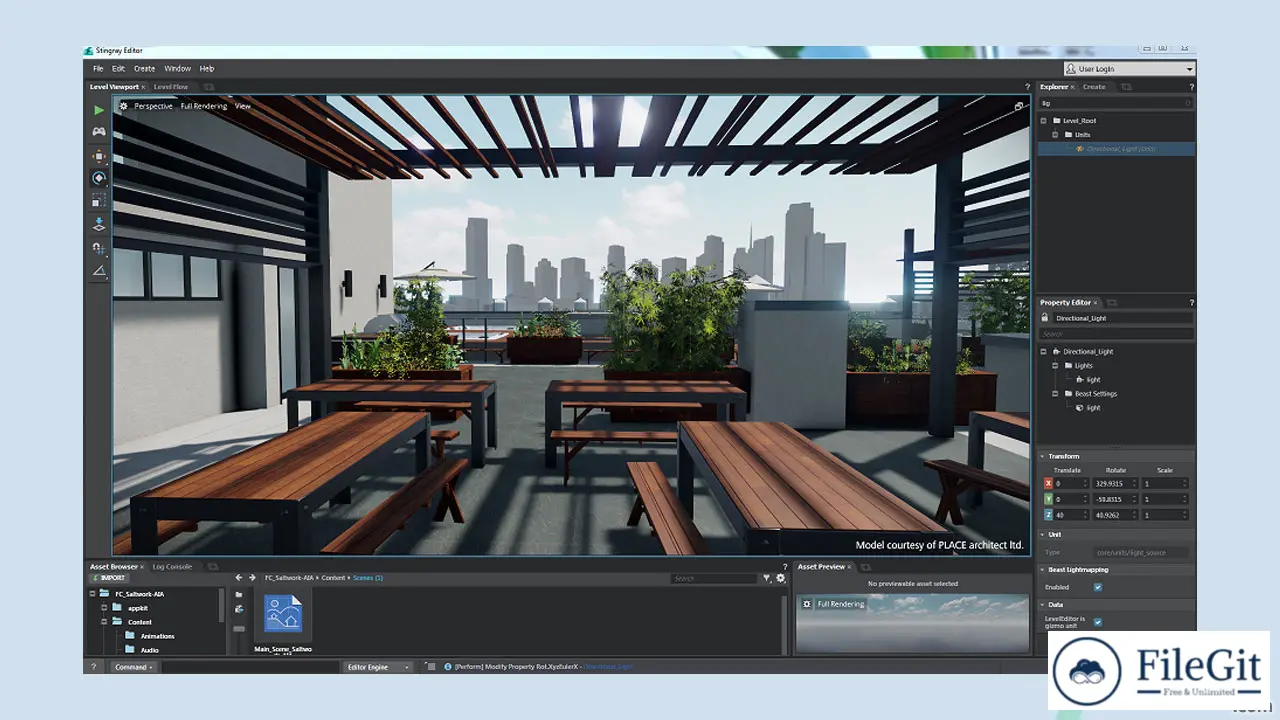Click the gear icon in Asset Preview
The image size is (1280, 720).
point(807,604)
